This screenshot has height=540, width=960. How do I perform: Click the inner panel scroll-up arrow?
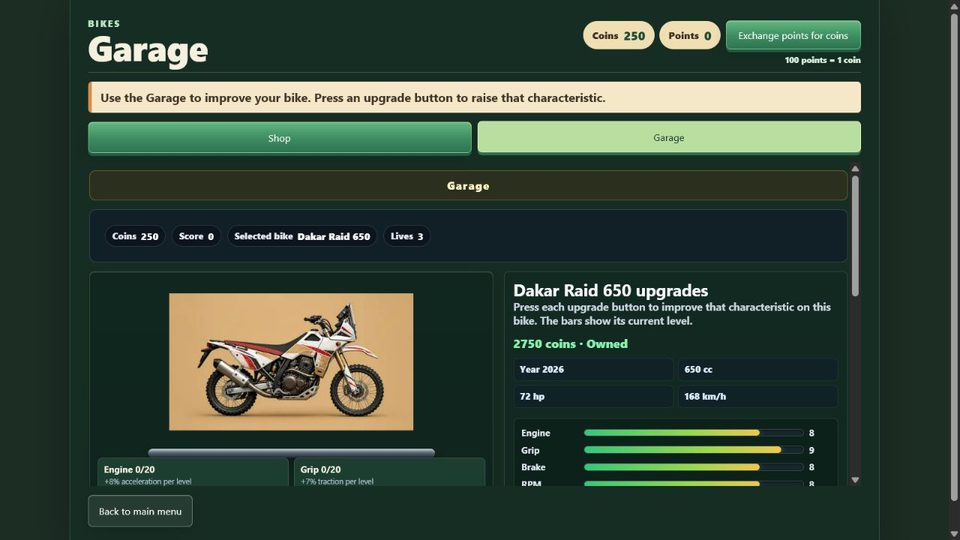855,168
